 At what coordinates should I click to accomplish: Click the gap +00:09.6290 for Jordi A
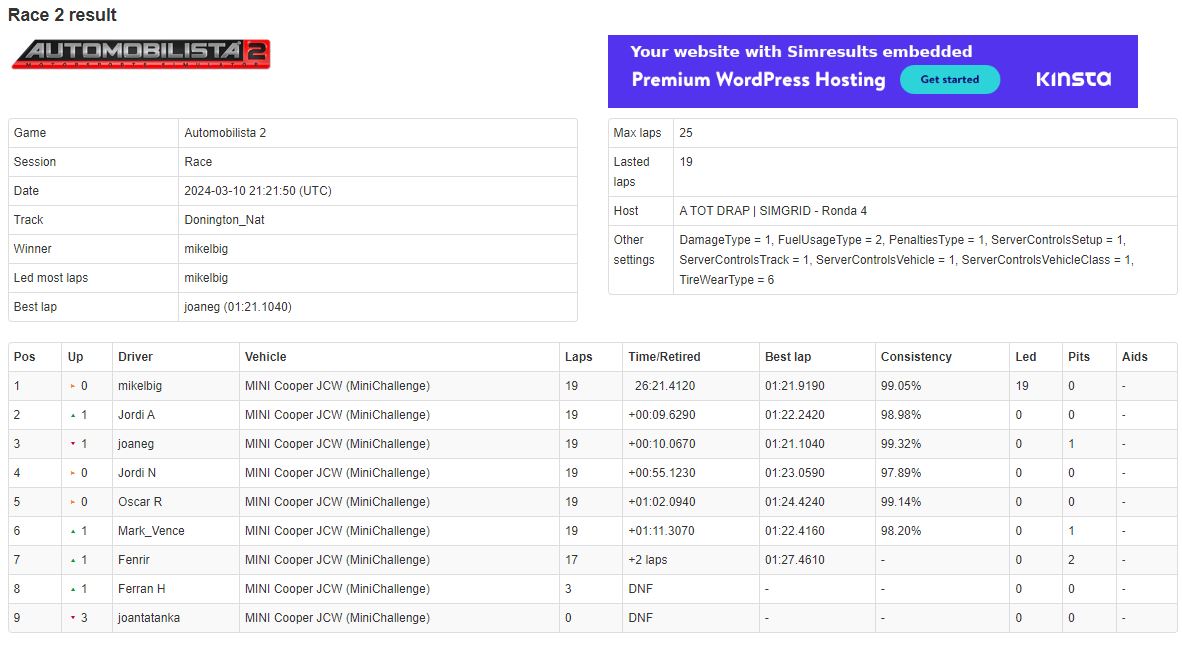(661, 415)
